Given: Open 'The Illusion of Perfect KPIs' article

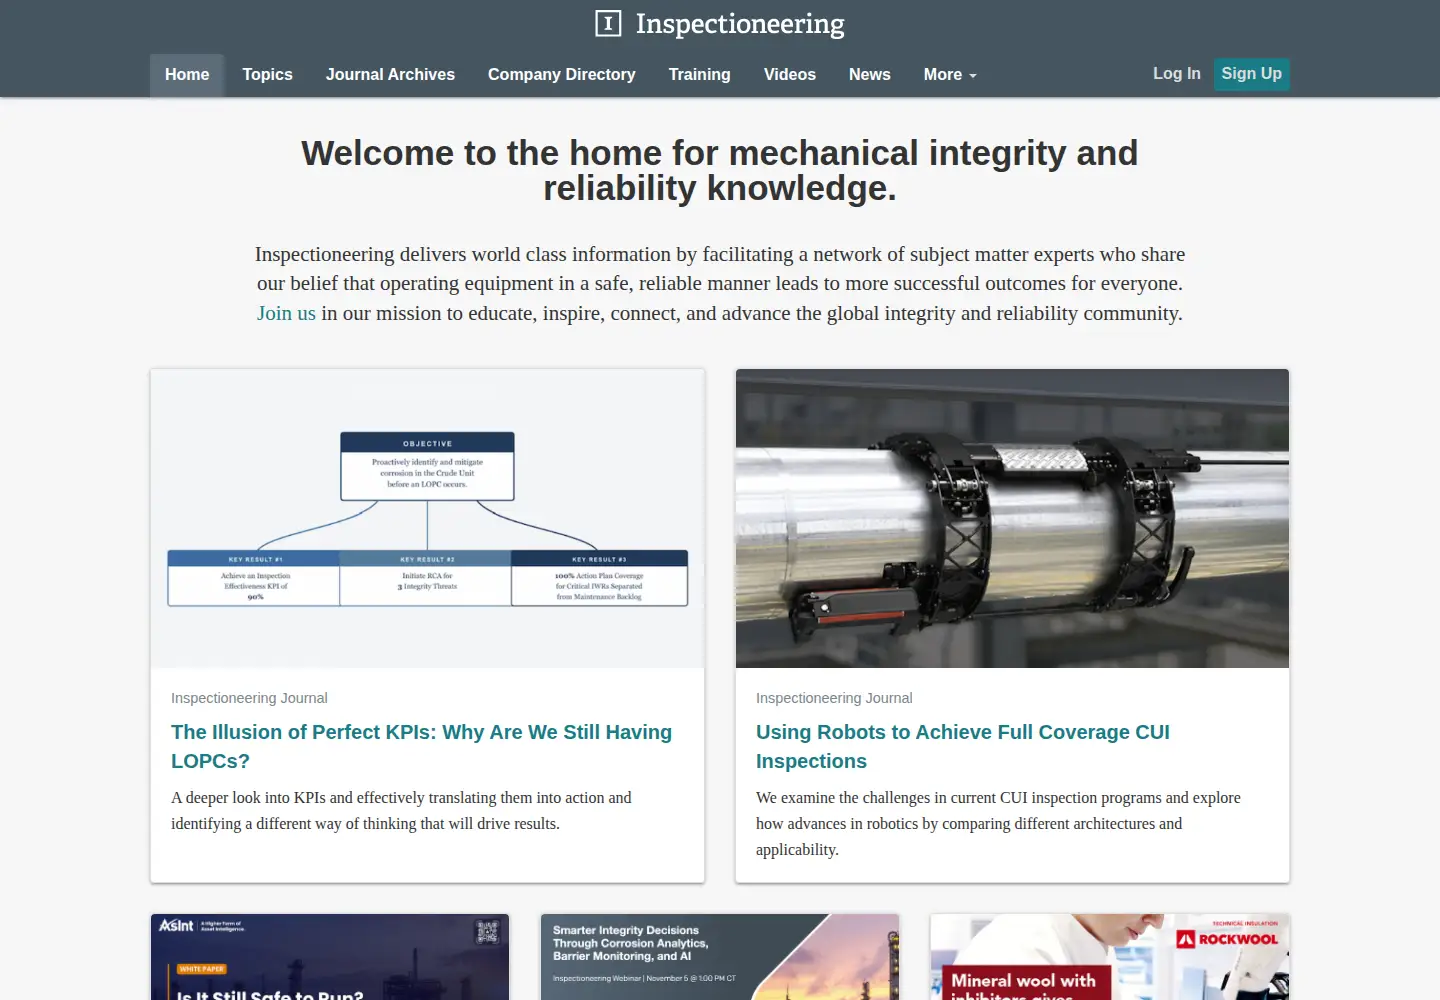Looking at the screenshot, I should (x=421, y=746).
